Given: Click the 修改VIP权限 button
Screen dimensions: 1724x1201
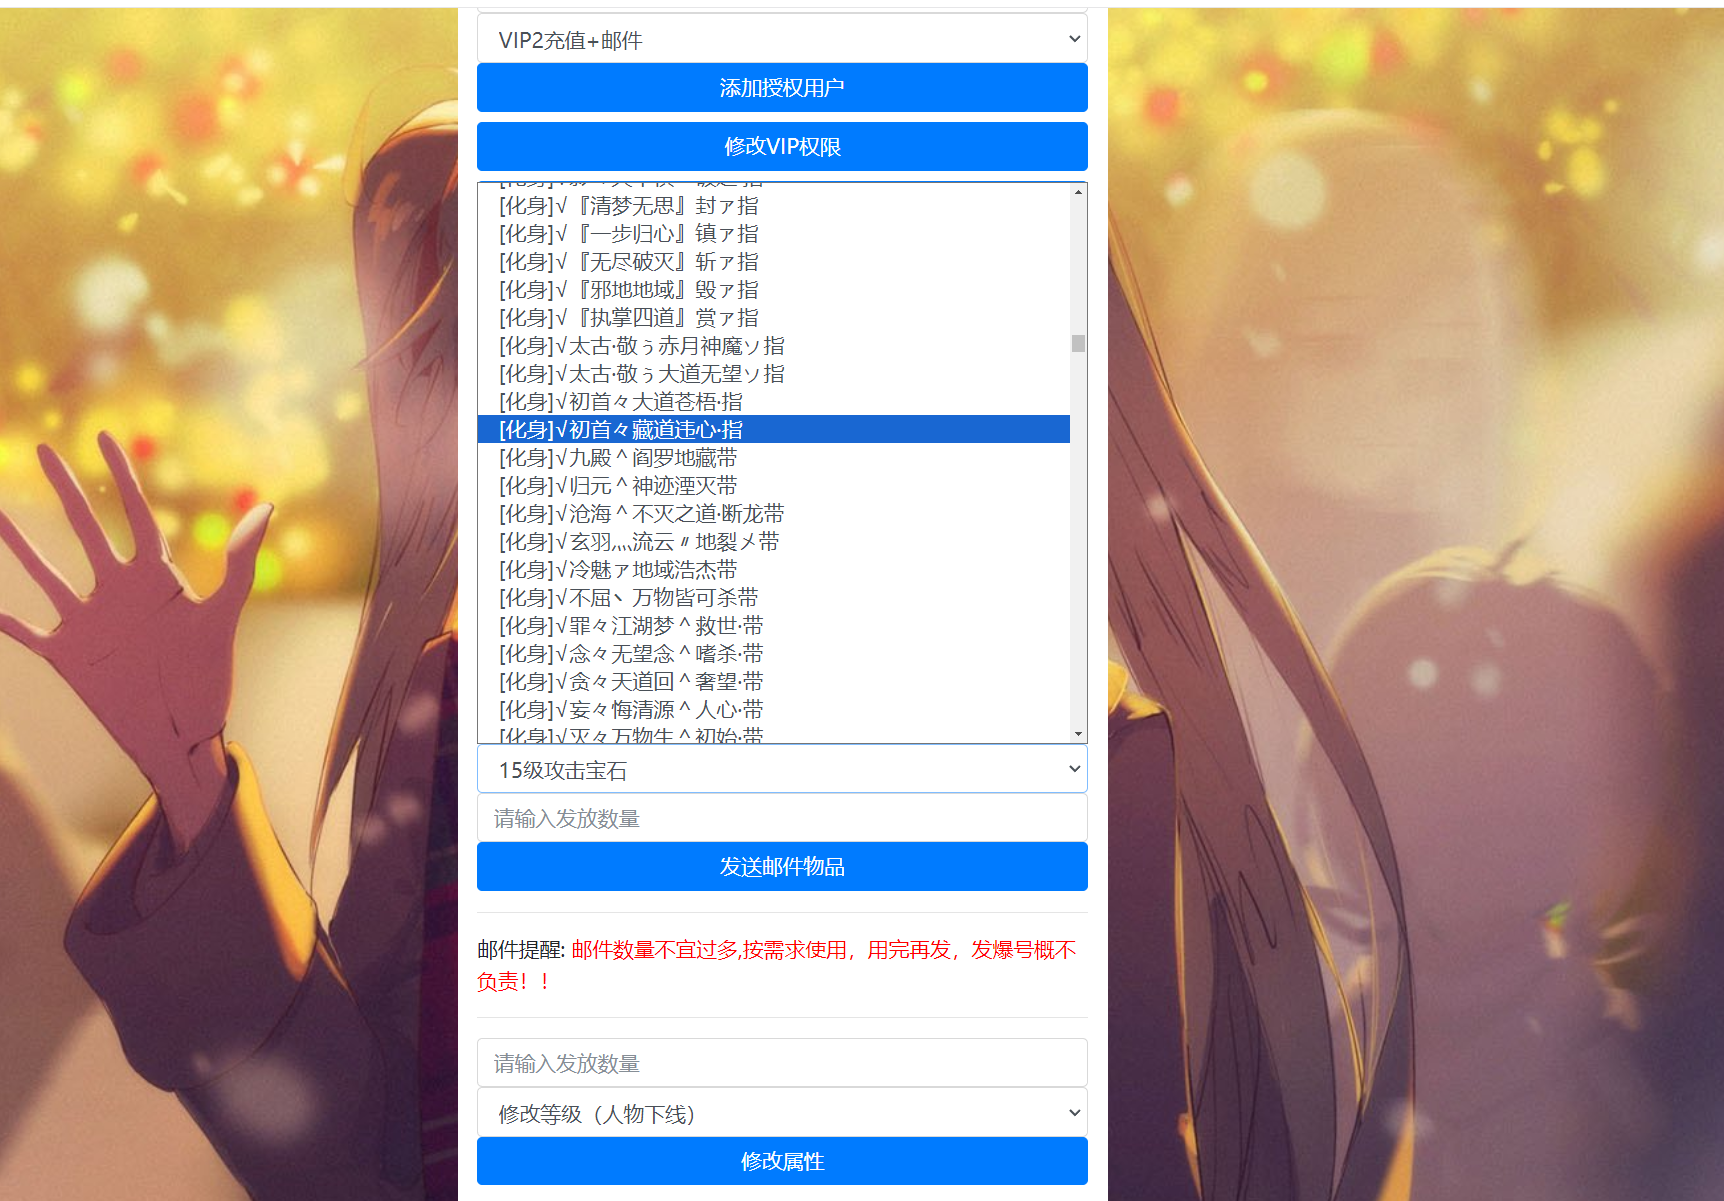Looking at the screenshot, I should pyautogui.click(x=781, y=147).
